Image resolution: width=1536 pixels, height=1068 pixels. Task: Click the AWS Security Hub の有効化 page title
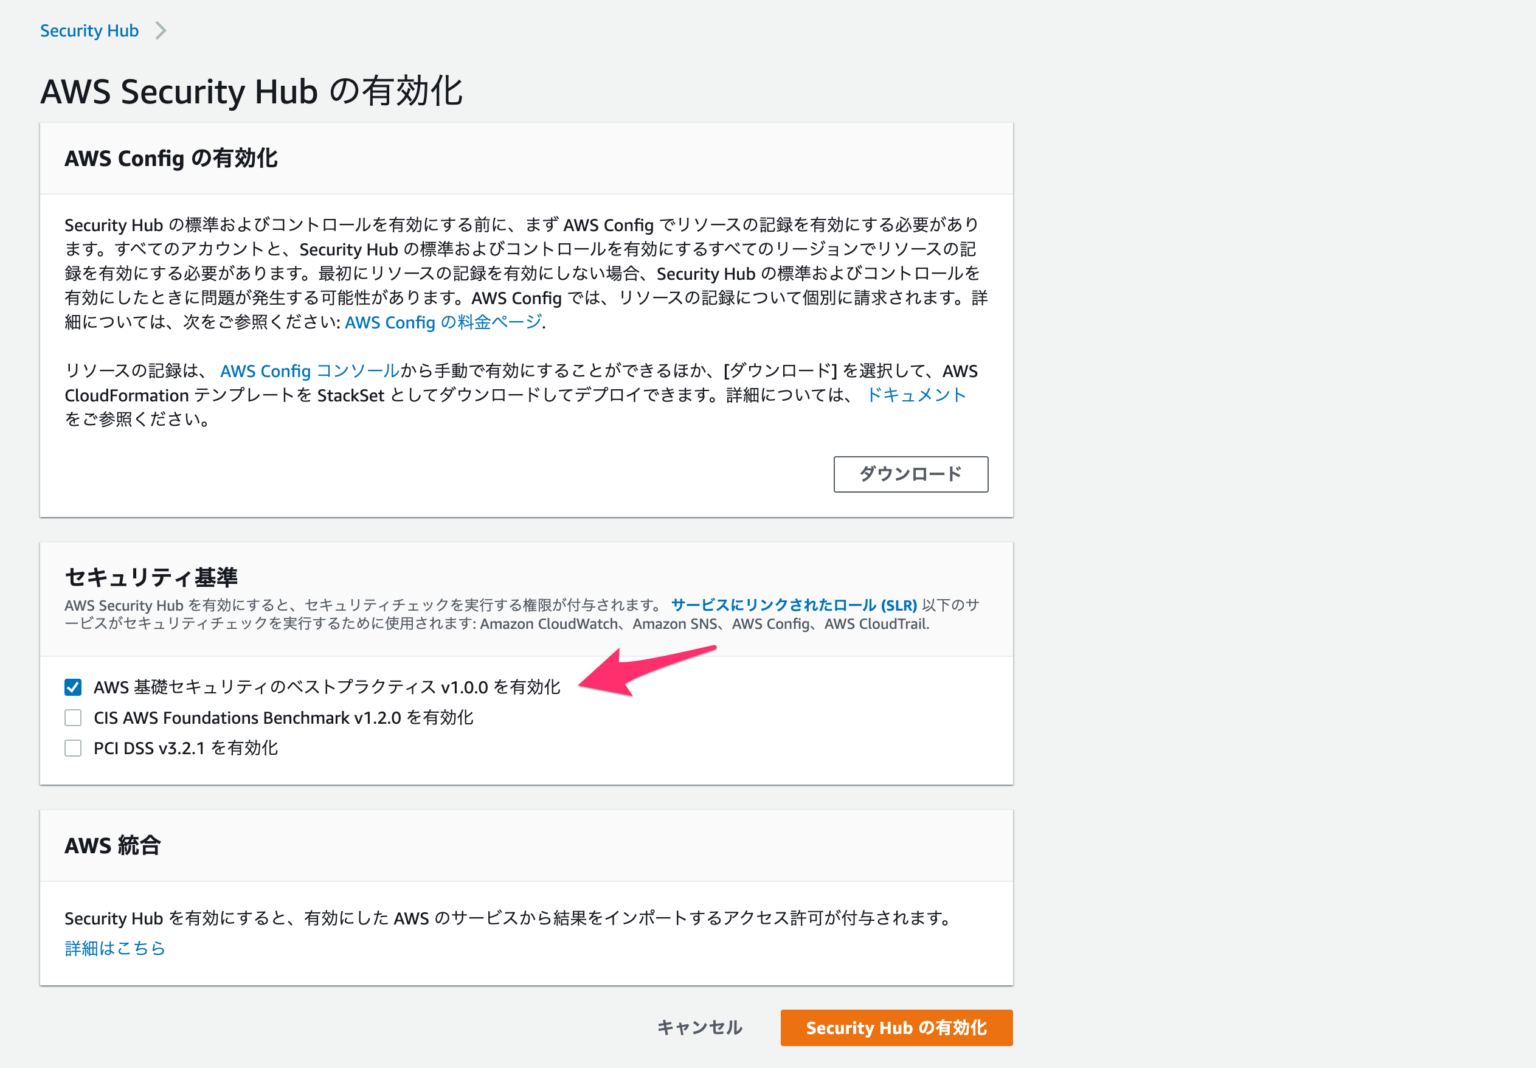251,91
